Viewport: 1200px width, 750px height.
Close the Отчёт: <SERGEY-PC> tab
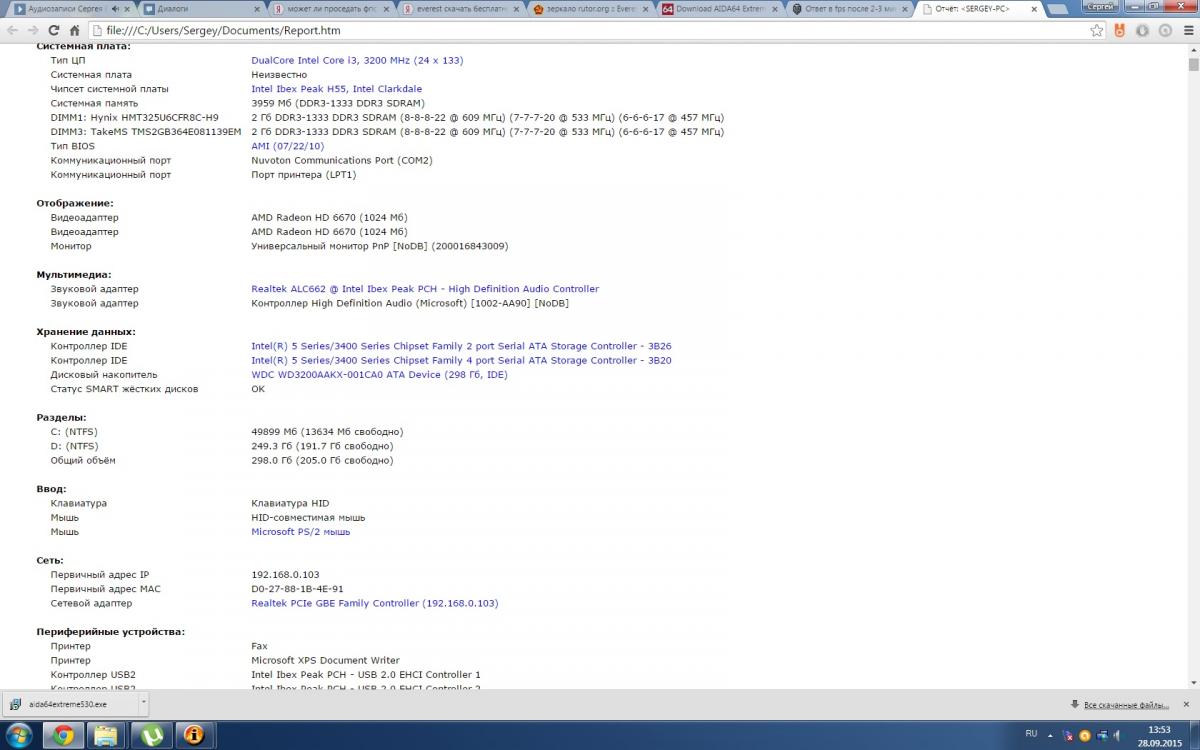pyautogui.click(x=1036, y=8)
